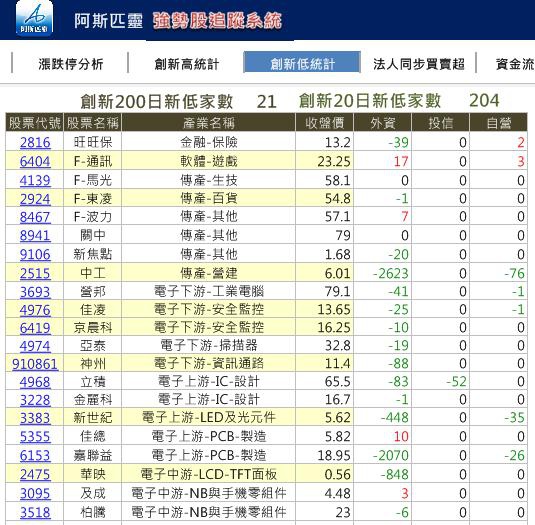Viewport: 535px width, 525px height.
Task: Click stock name 京晨科
Action: (93, 328)
